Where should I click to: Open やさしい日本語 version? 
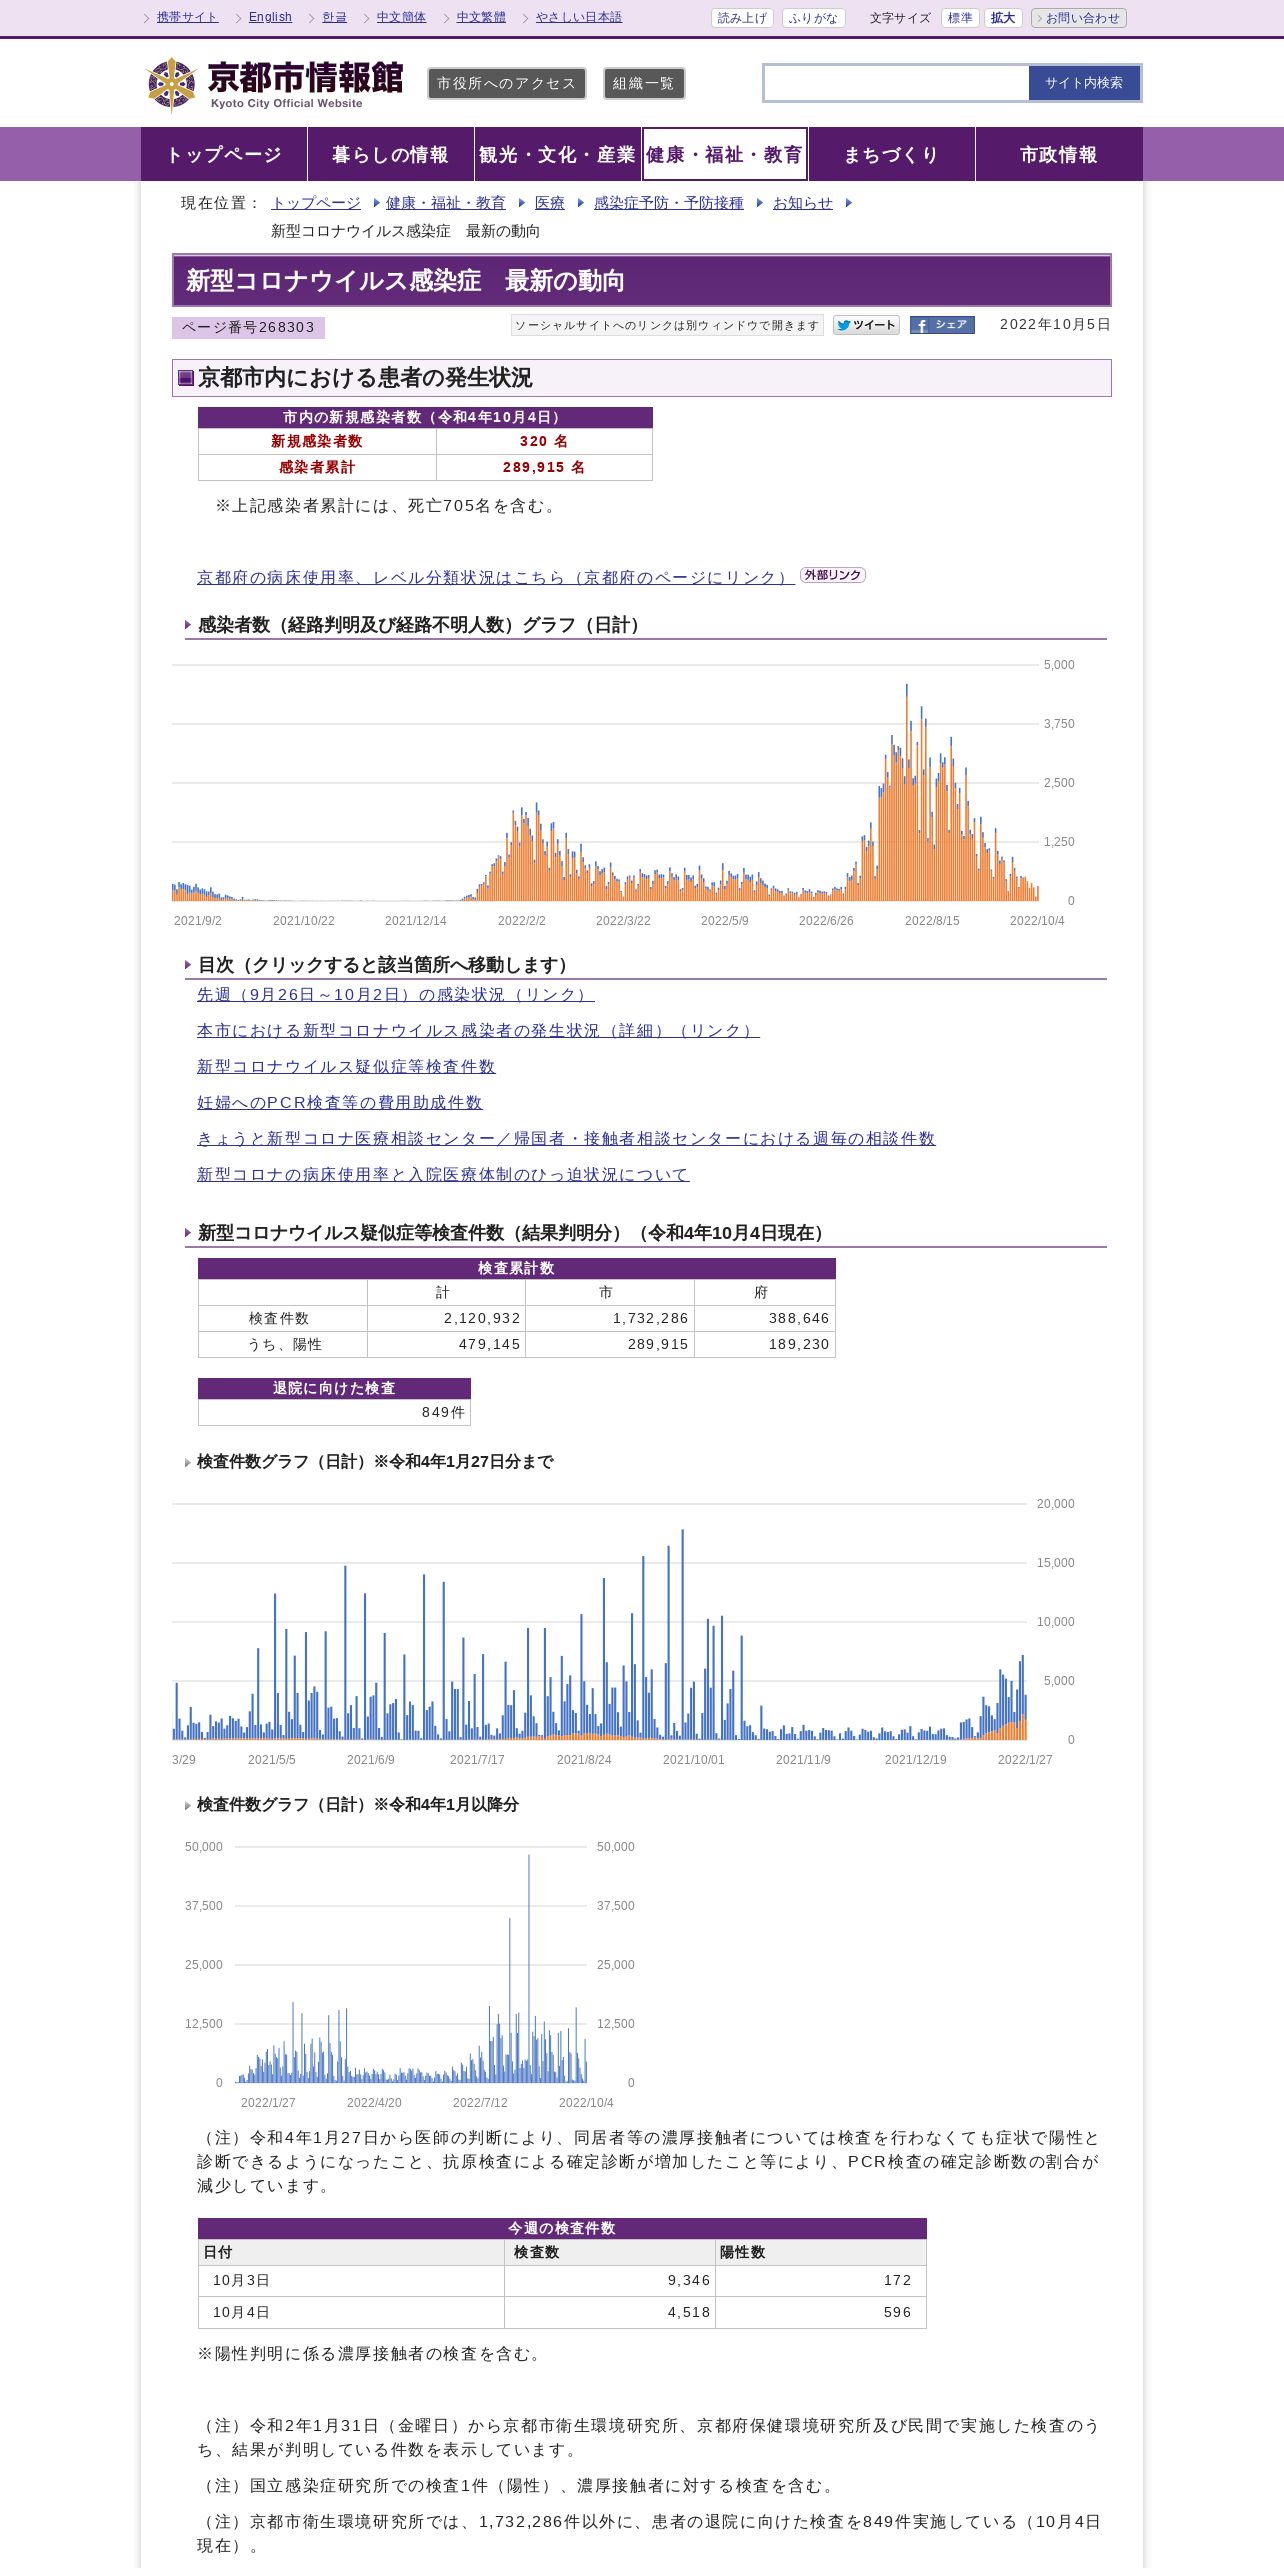[579, 17]
